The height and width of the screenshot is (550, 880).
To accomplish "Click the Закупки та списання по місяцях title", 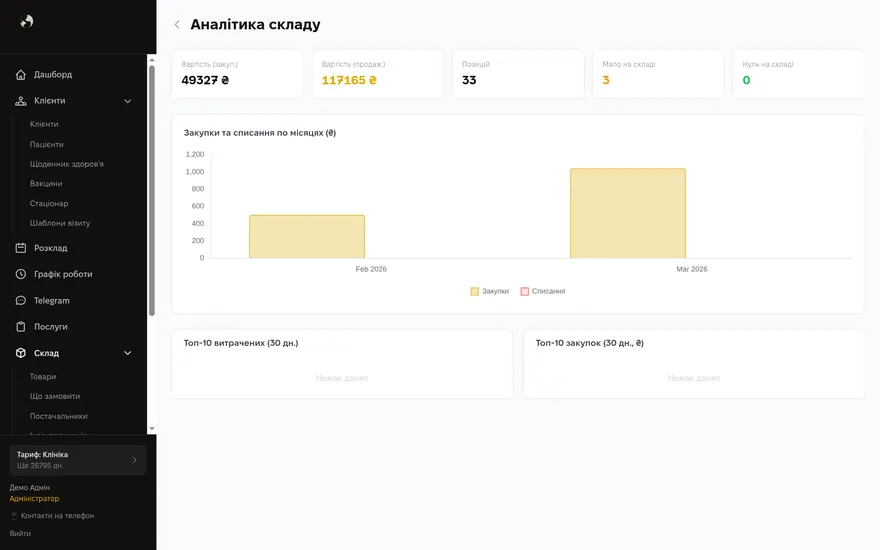I will 260,133.
